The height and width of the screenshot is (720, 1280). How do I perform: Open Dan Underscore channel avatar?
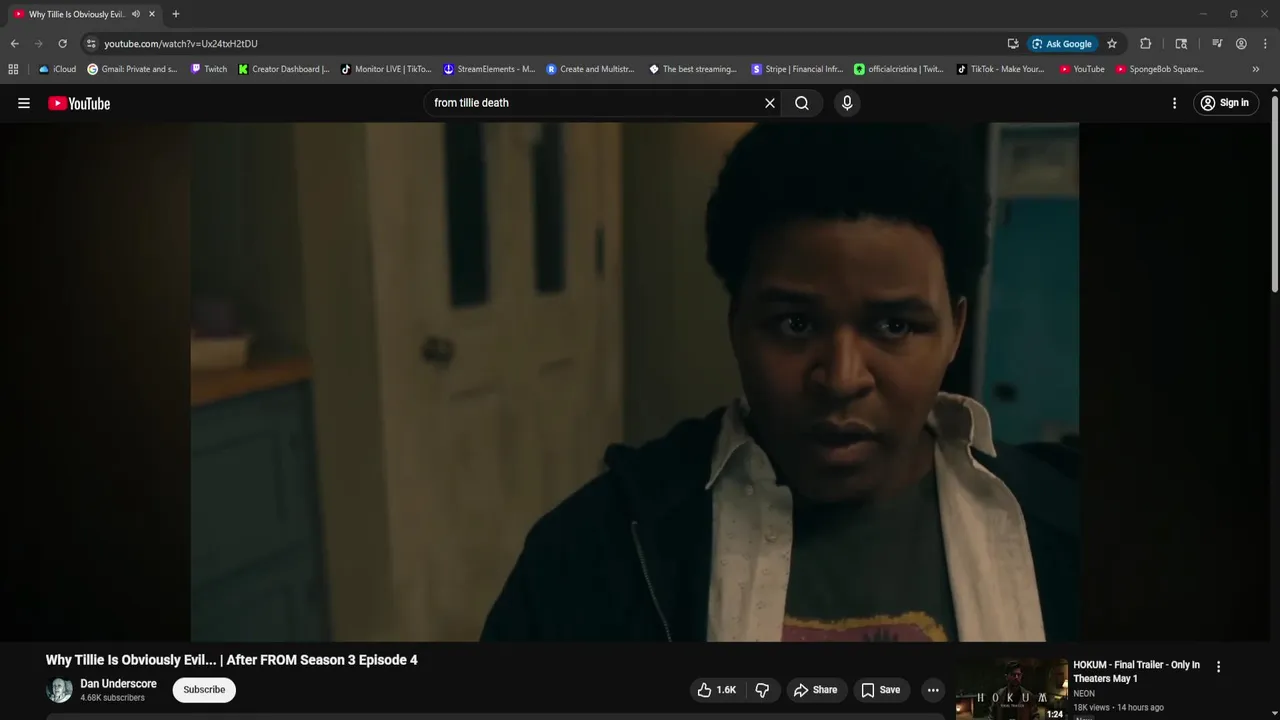[x=59, y=690]
